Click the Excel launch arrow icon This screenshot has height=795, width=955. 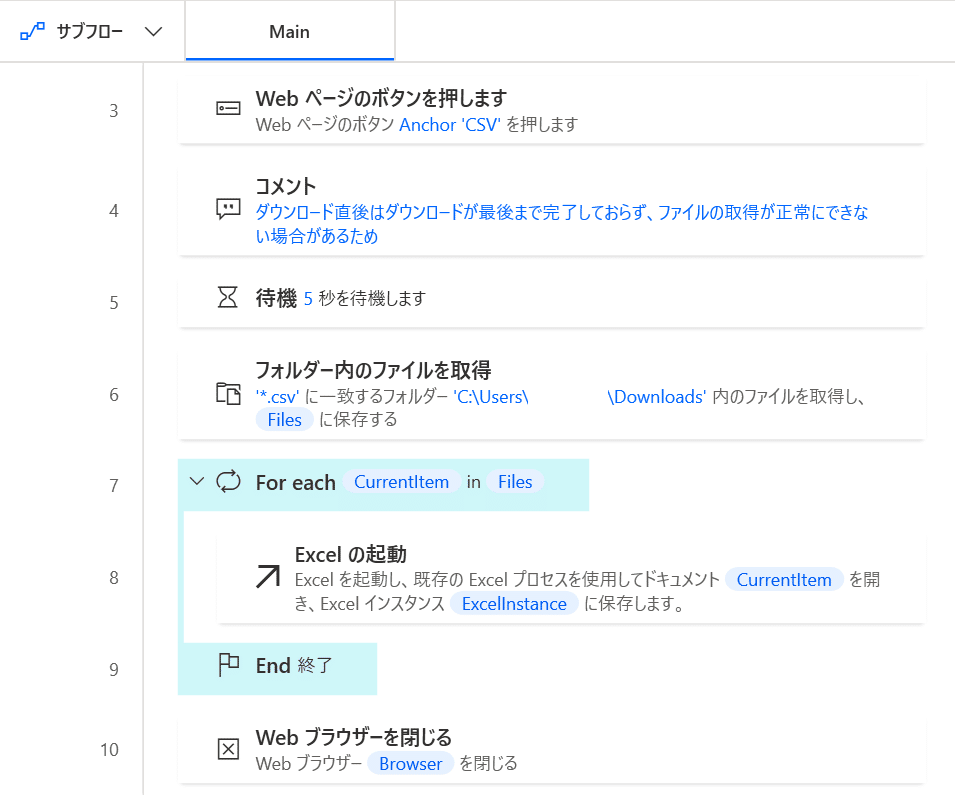click(x=267, y=576)
